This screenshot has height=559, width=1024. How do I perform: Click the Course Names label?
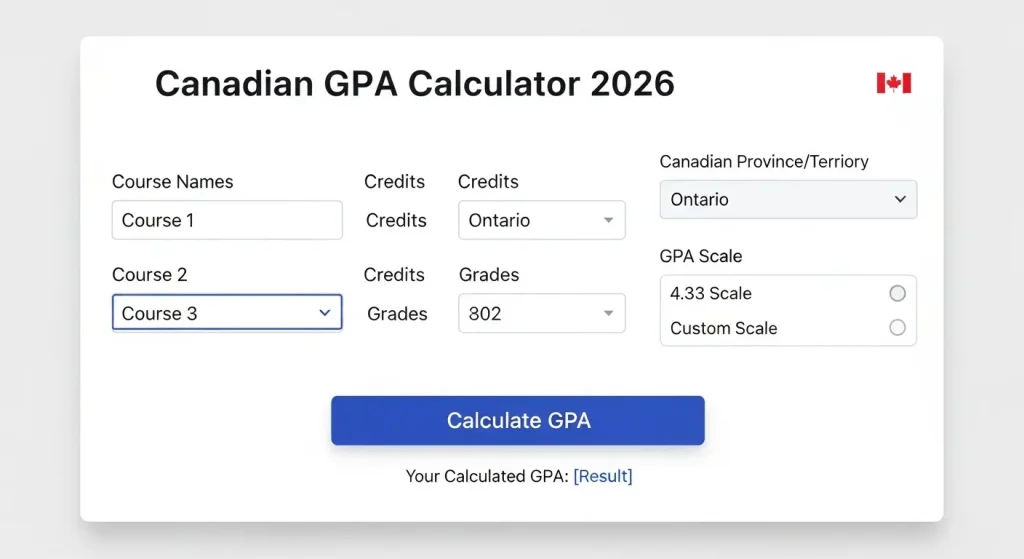(172, 182)
